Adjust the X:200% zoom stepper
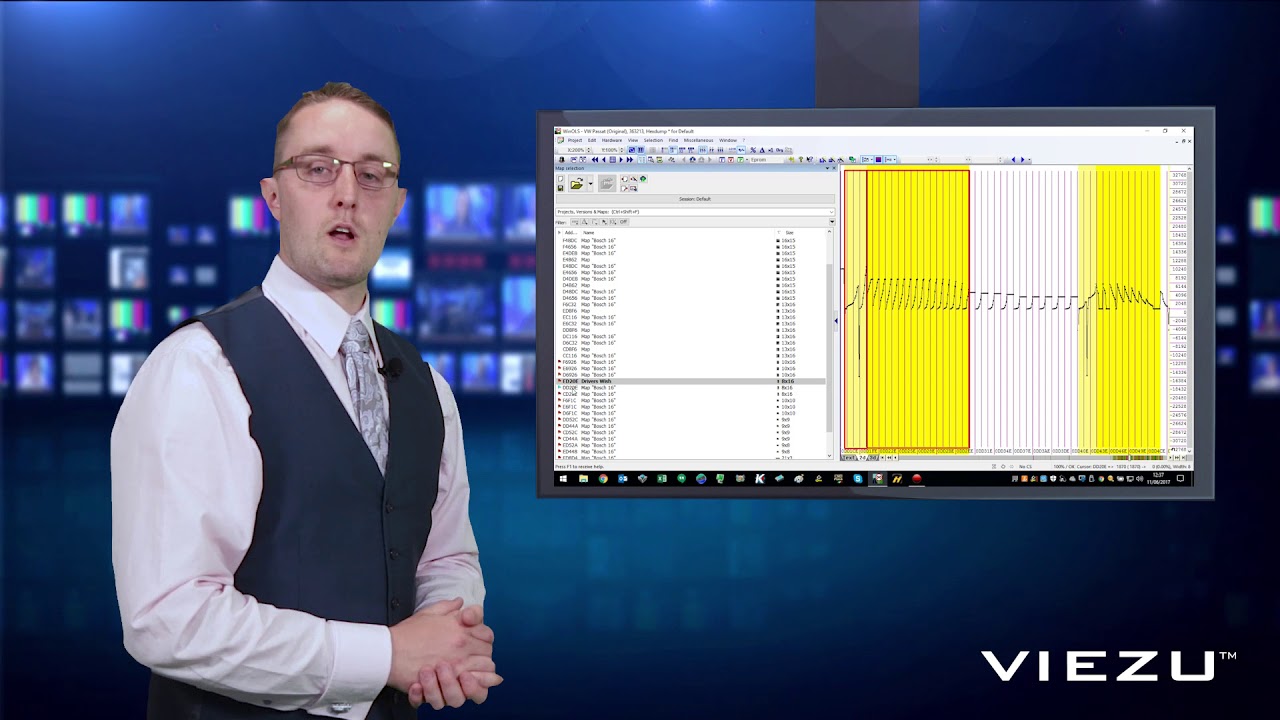Image resolution: width=1280 pixels, height=720 pixels. point(589,150)
